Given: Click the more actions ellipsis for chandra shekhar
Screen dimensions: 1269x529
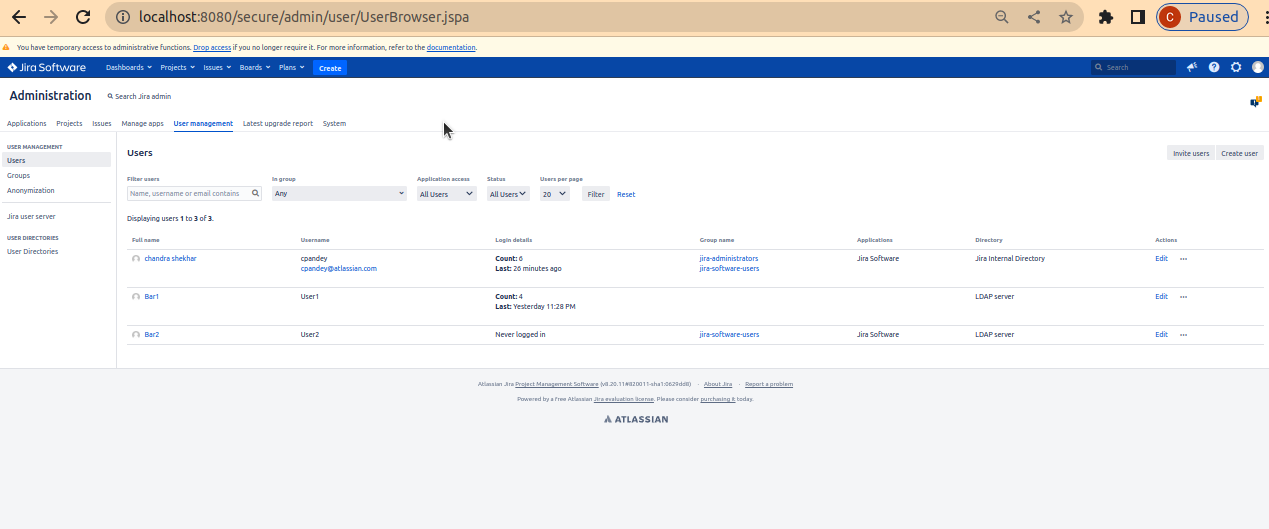Looking at the screenshot, I should (1184, 259).
